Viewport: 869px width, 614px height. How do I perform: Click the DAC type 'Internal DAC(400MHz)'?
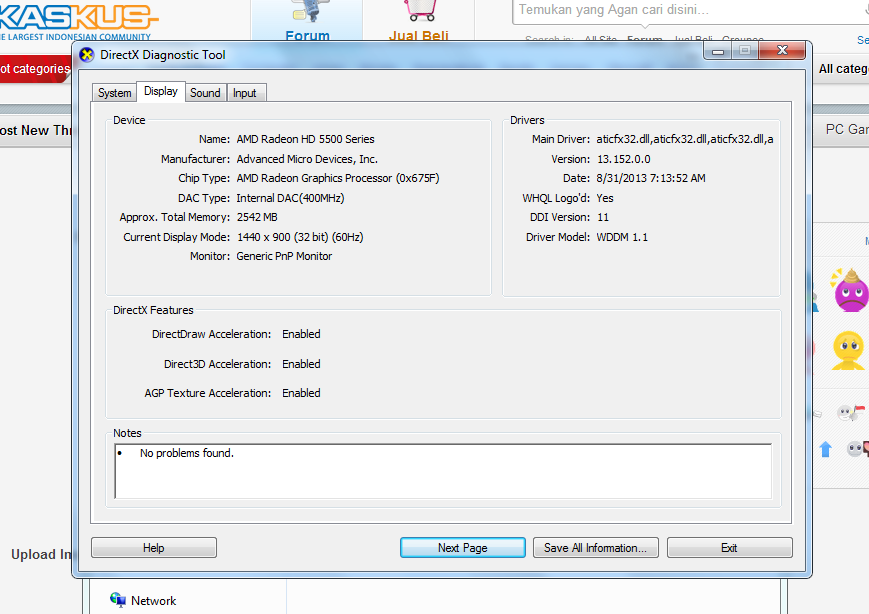point(290,198)
